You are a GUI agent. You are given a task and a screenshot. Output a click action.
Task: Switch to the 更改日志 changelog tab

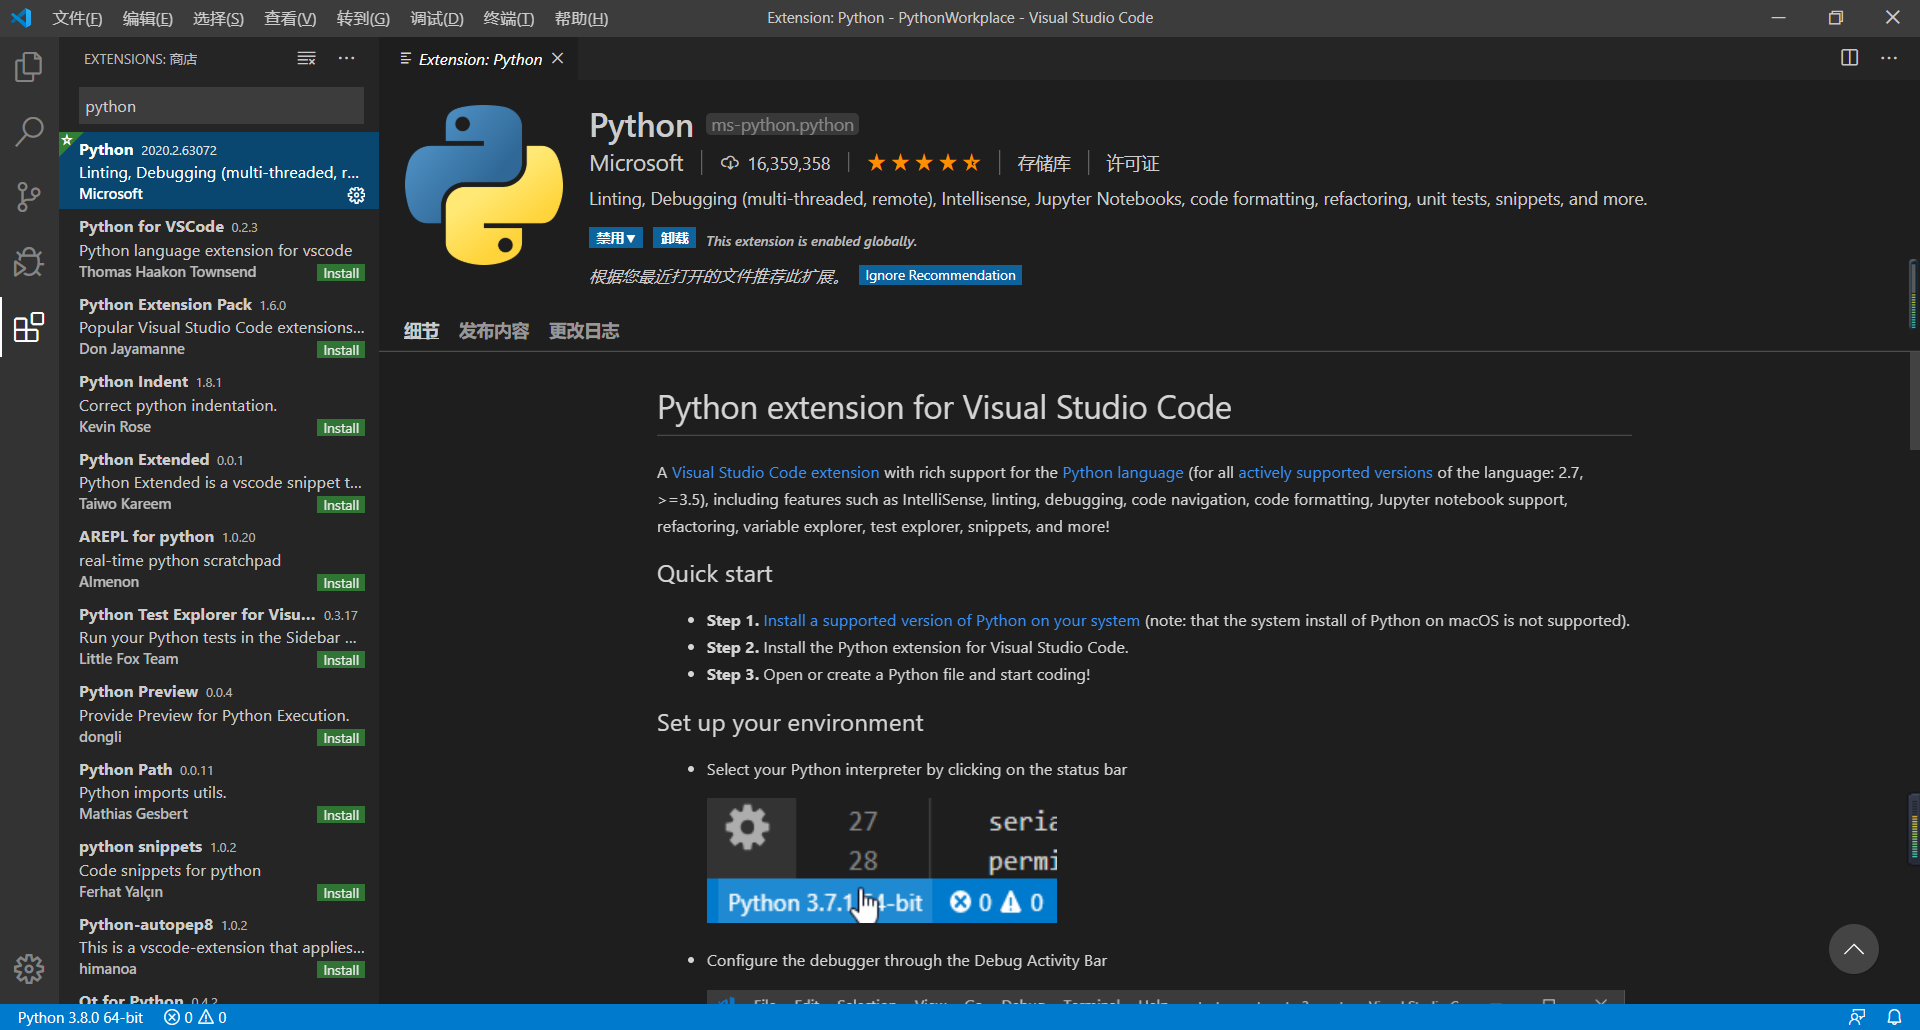583,330
